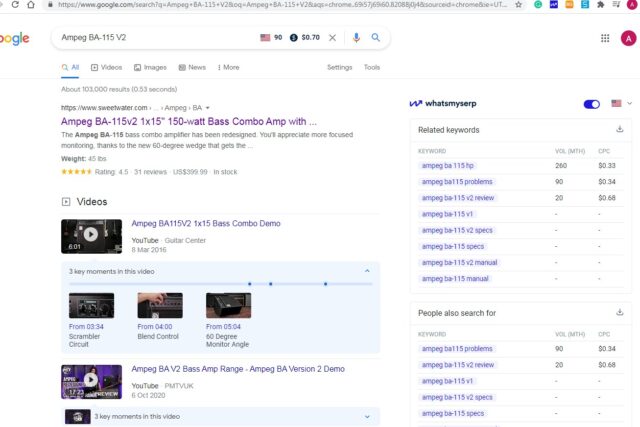Play the Guitar Center demo video thumbnail

coord(91,236)
